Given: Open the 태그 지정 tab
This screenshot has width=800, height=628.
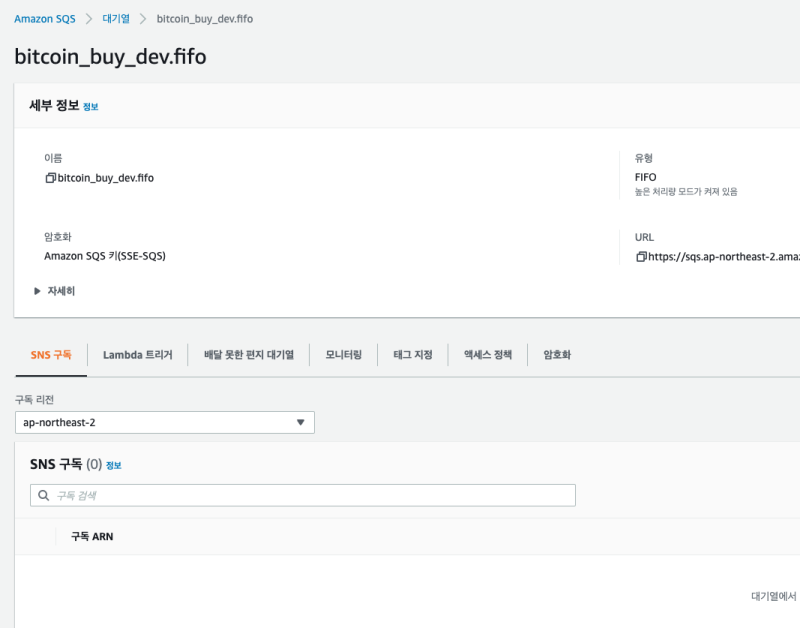Looking at the screenshot, I should (x=413, y=355).
